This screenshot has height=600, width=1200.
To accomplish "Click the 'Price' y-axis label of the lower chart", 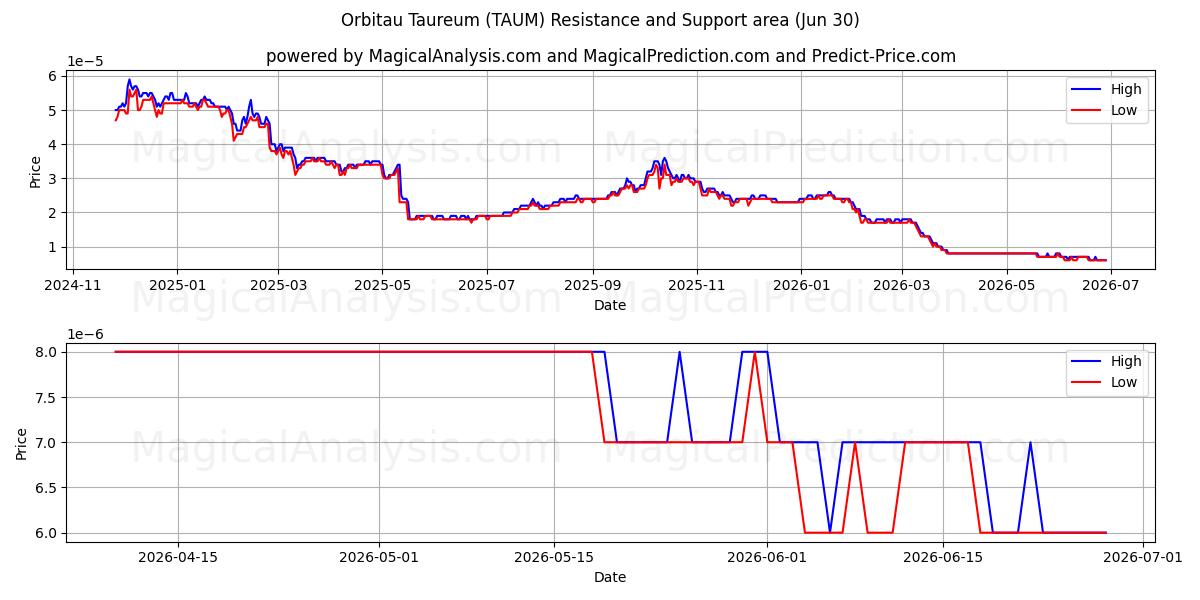I will pyautogui.click(x=23, y=442).
